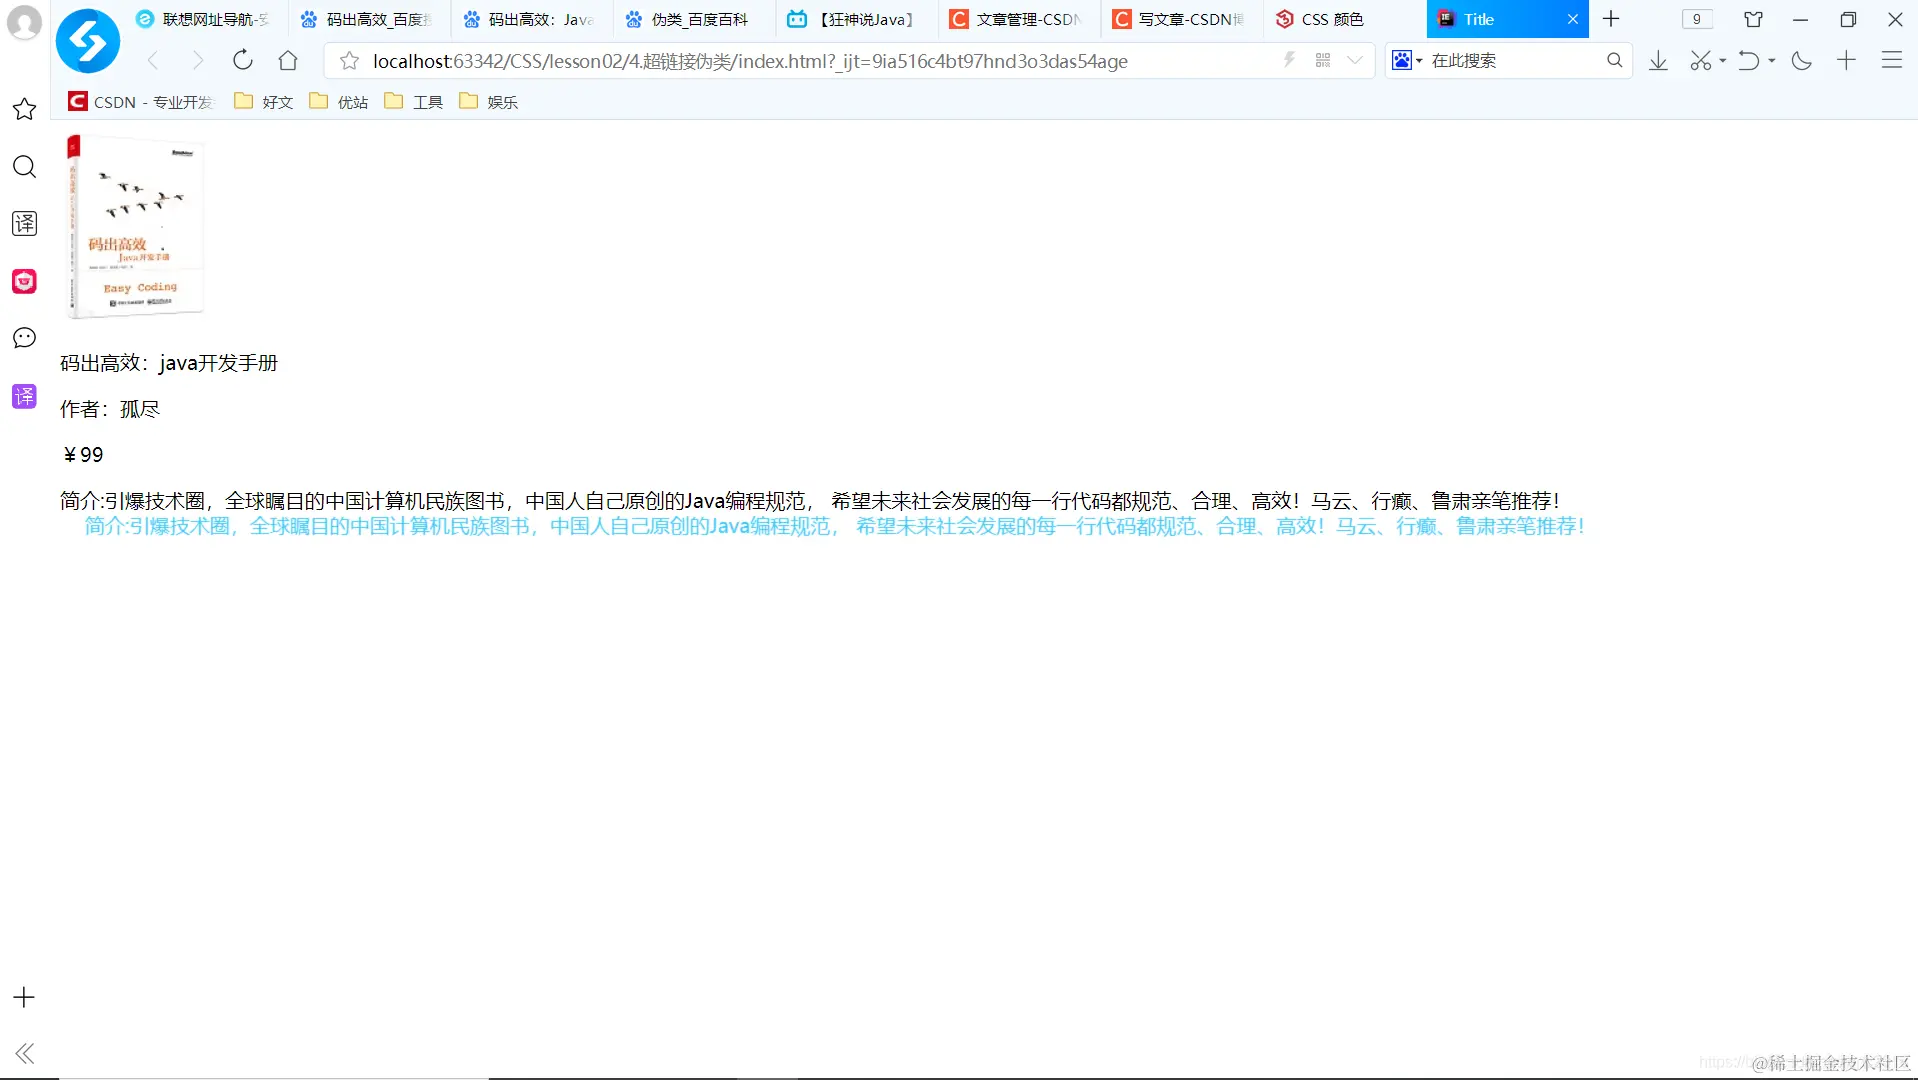Click the undo restore-tab icon
Viewport: 1918px width, 1080px height.
(x=1748, y=61)
